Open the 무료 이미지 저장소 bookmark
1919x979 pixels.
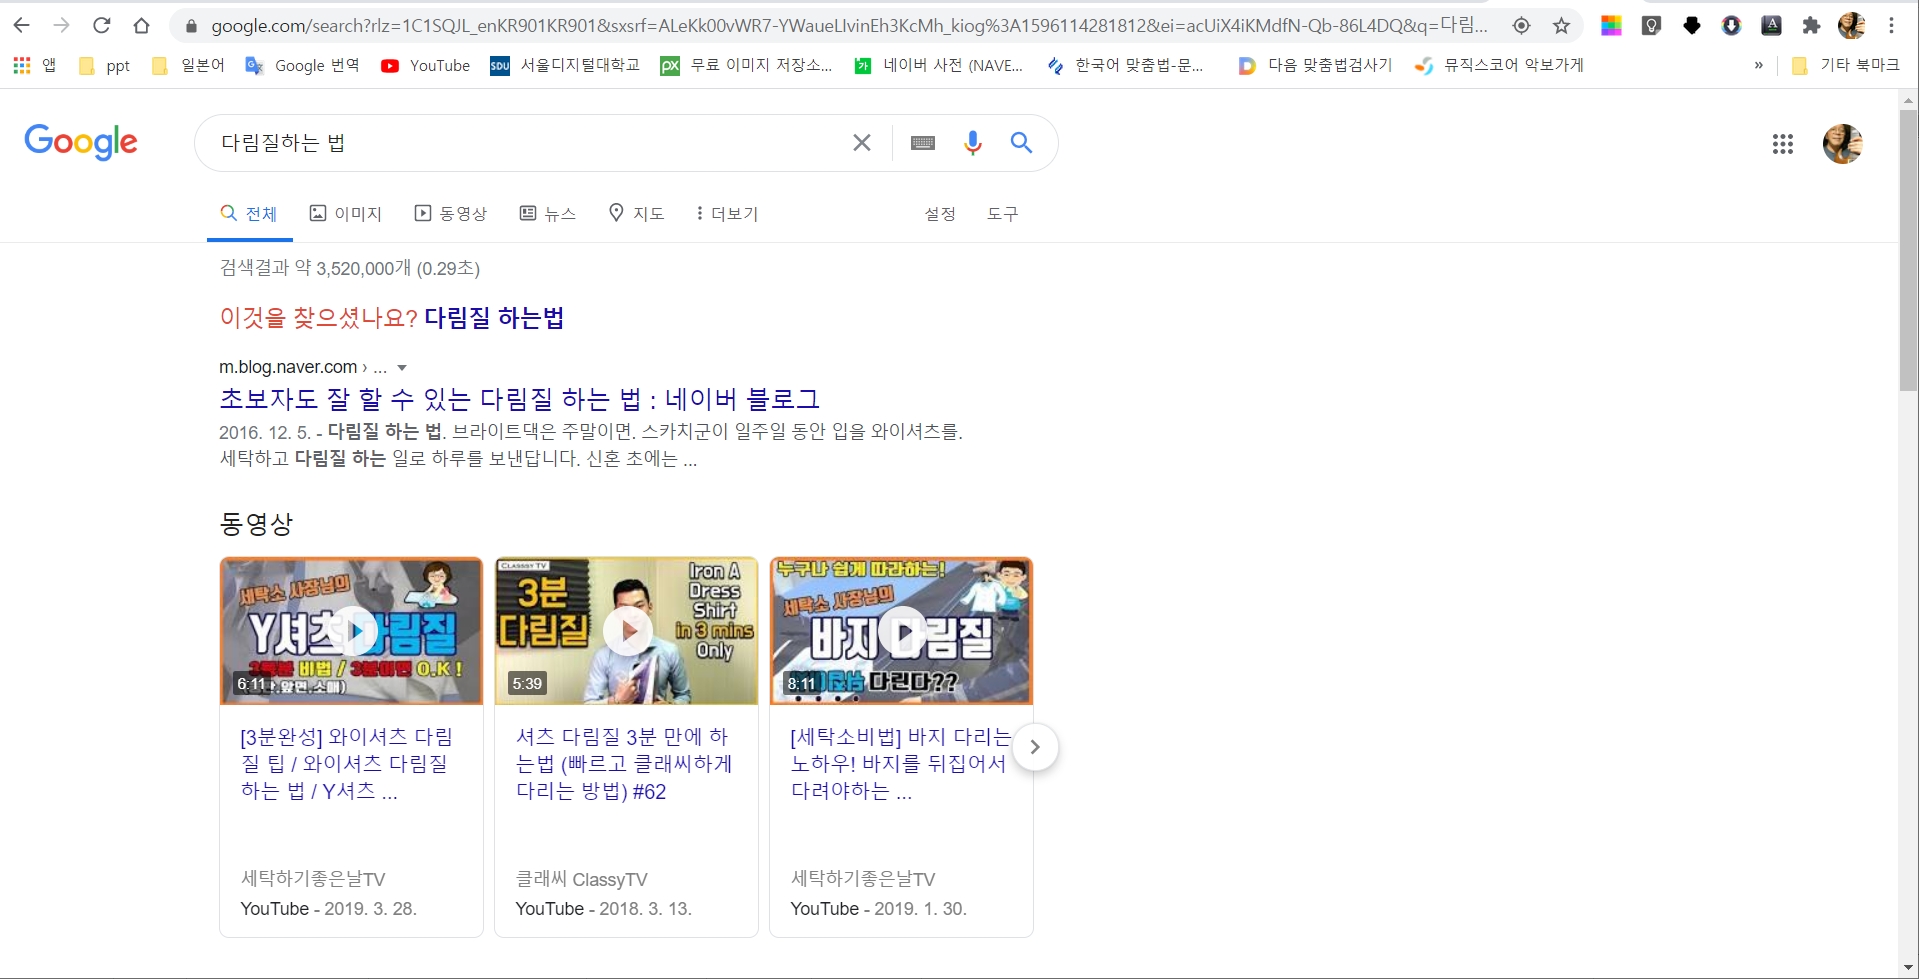click(746, 66)
